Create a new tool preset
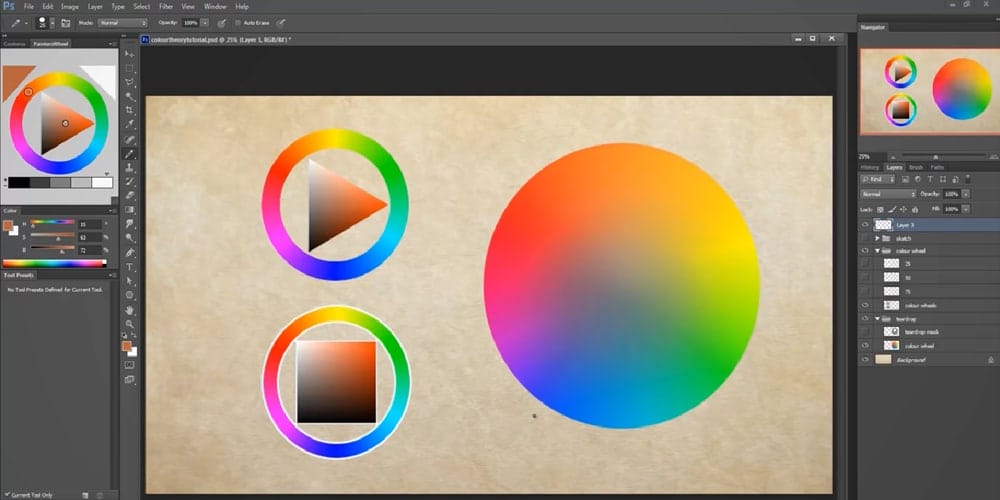Image resolution: width=1000 pixels, height=500 pixels. click(85, 495)
